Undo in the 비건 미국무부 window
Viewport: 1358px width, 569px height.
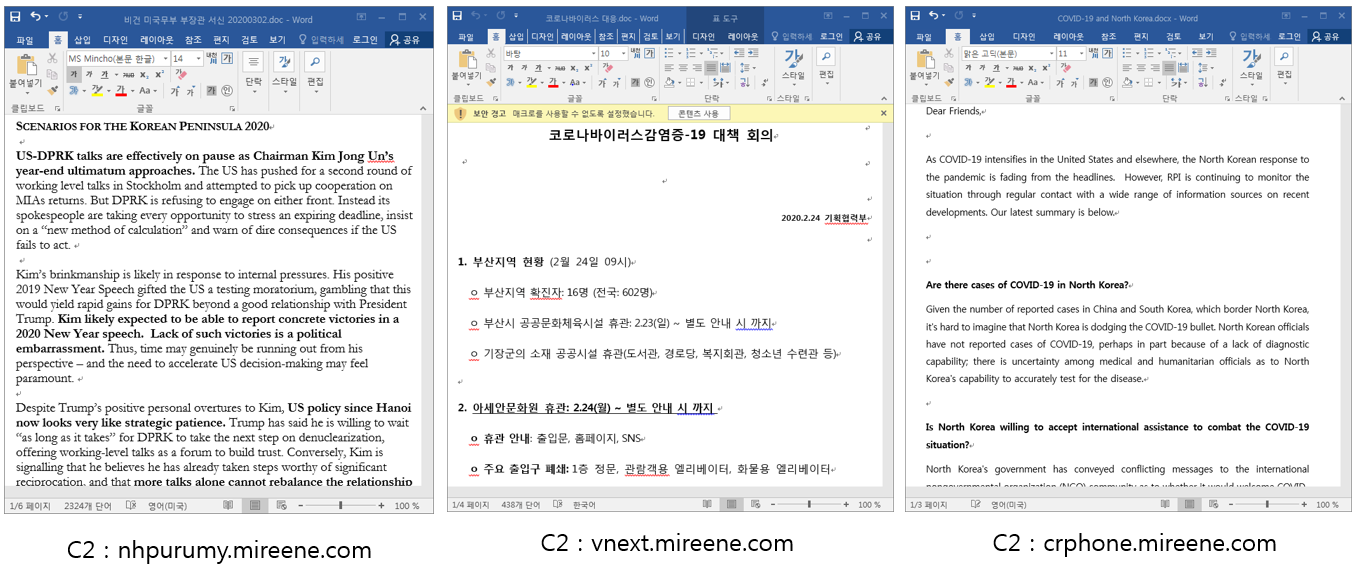coord(35,15)
